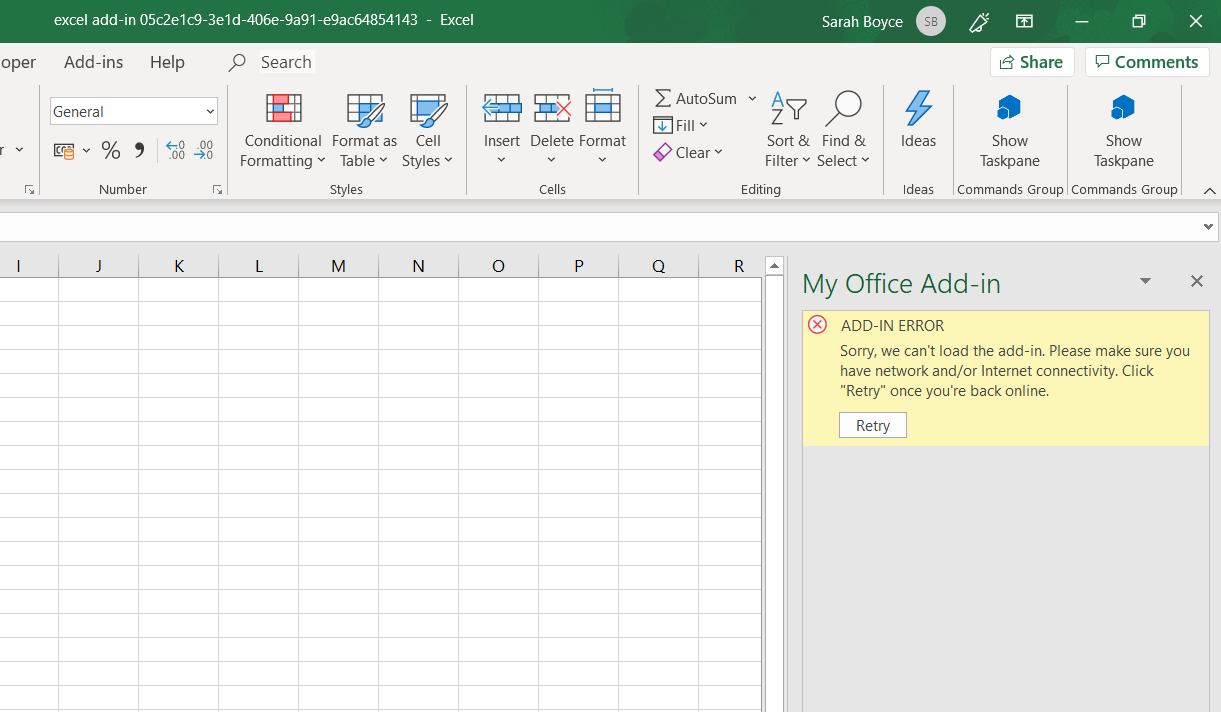The height and width of the screenshot is (712, 1221).
Task: Click the Search box
Action: (286, 62)
